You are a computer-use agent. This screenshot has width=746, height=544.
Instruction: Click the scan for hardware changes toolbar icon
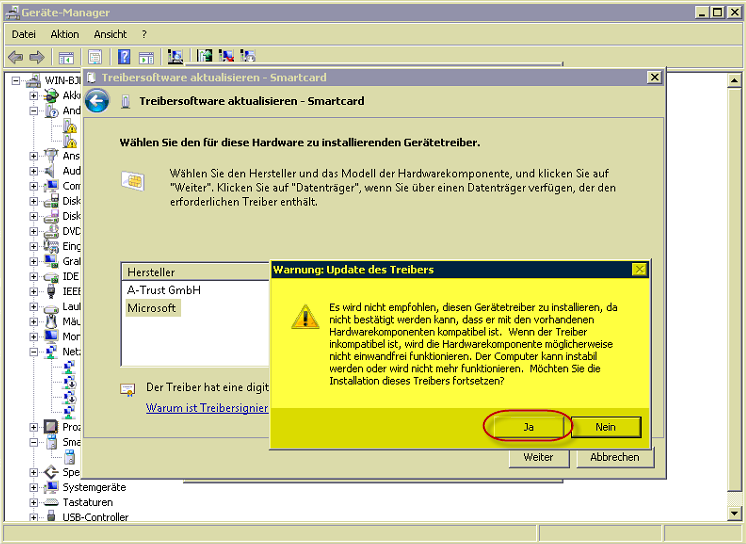pyautogui.click(x=176, y=57)
